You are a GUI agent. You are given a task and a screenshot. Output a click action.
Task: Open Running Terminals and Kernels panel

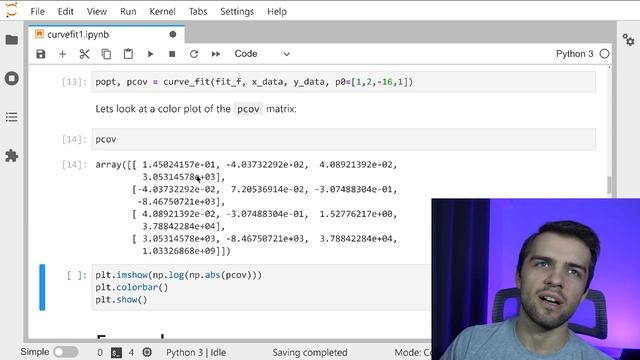(12, 78)
